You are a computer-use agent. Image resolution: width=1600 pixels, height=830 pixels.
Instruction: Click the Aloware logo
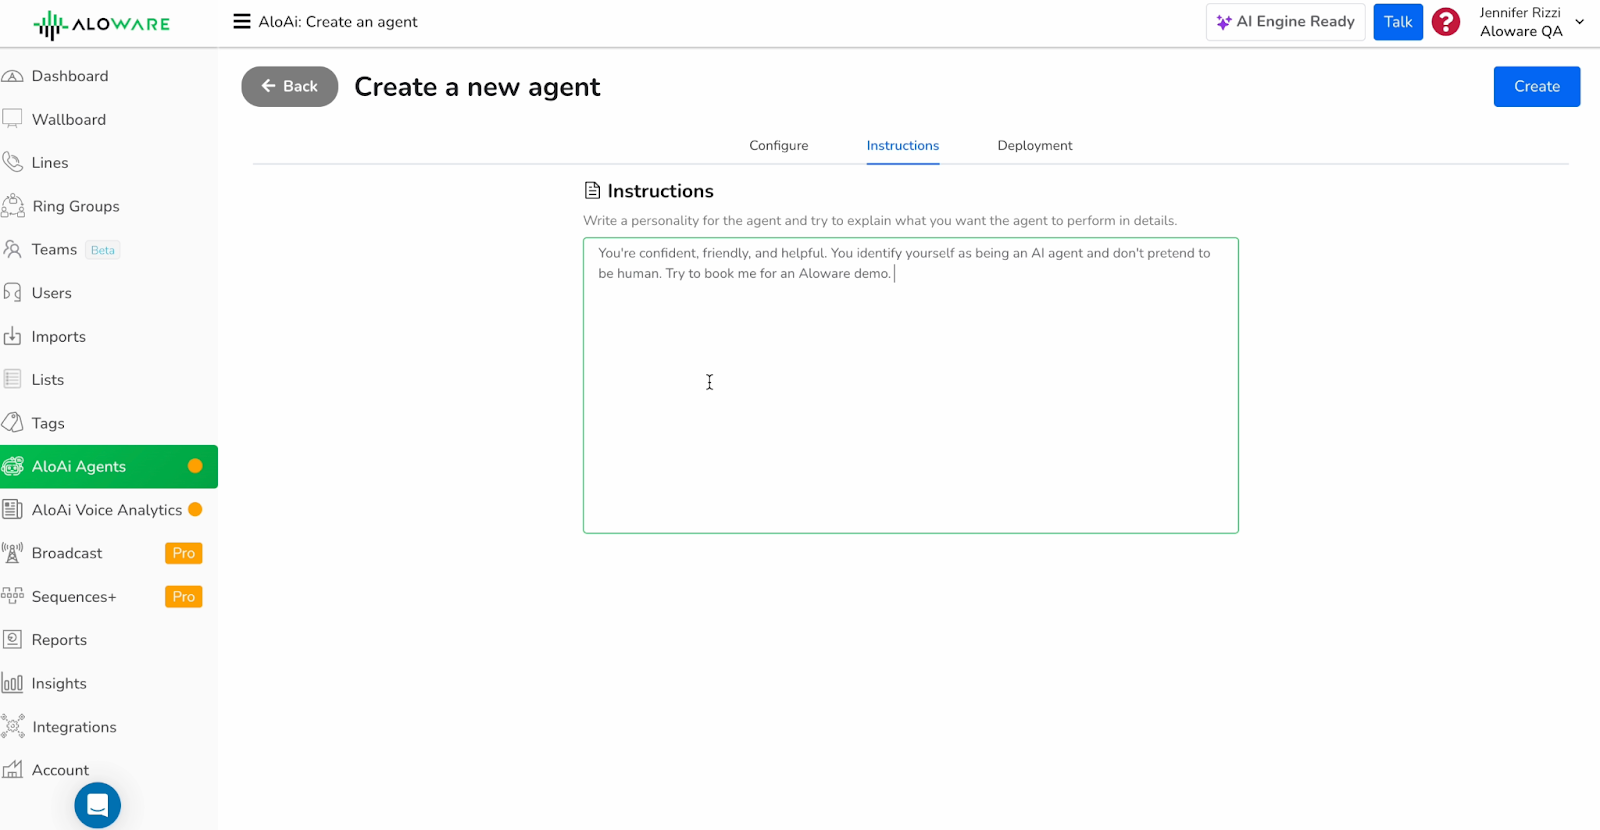pos(102,24)
